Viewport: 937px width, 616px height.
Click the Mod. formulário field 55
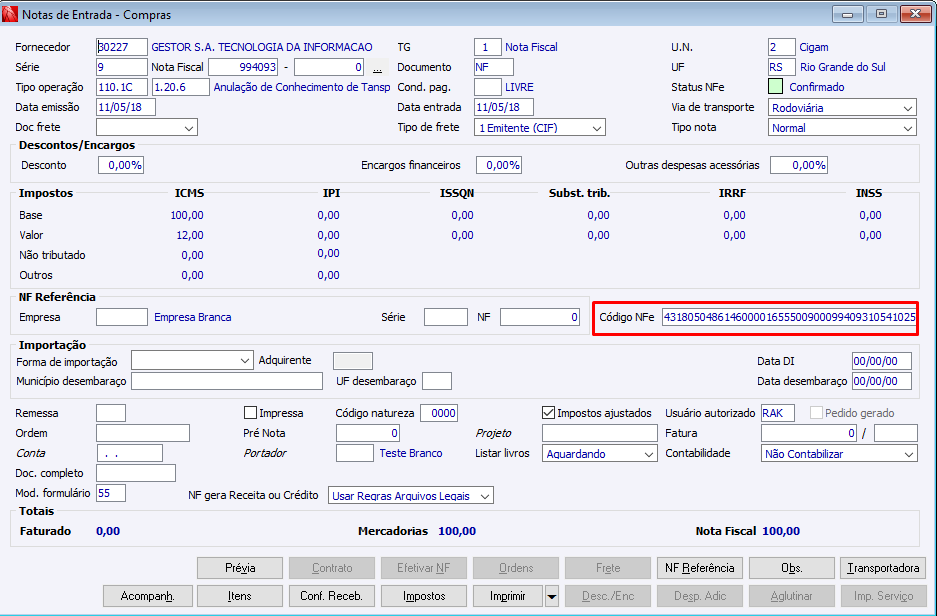tap(111, 493)
